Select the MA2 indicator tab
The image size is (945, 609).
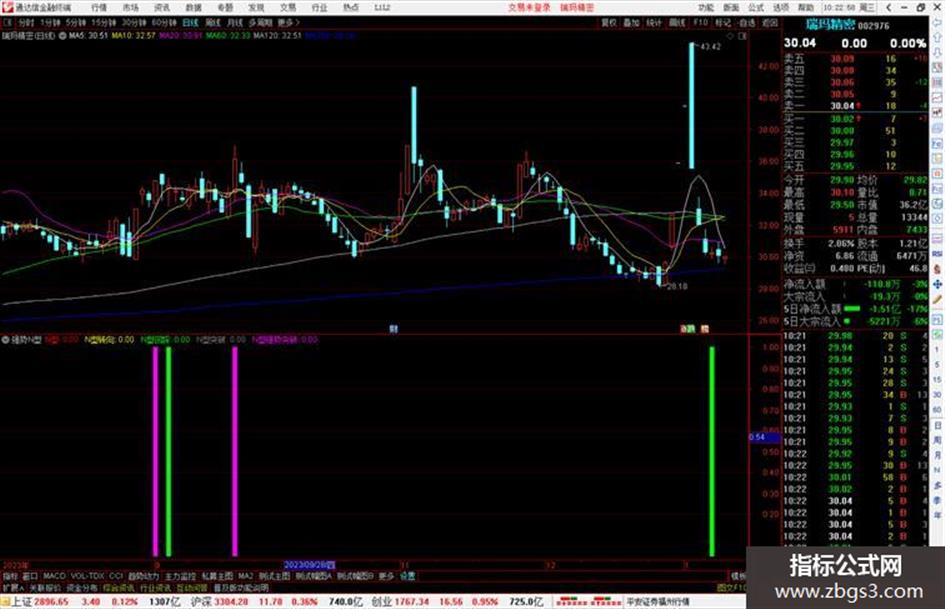tap(245, 576)
